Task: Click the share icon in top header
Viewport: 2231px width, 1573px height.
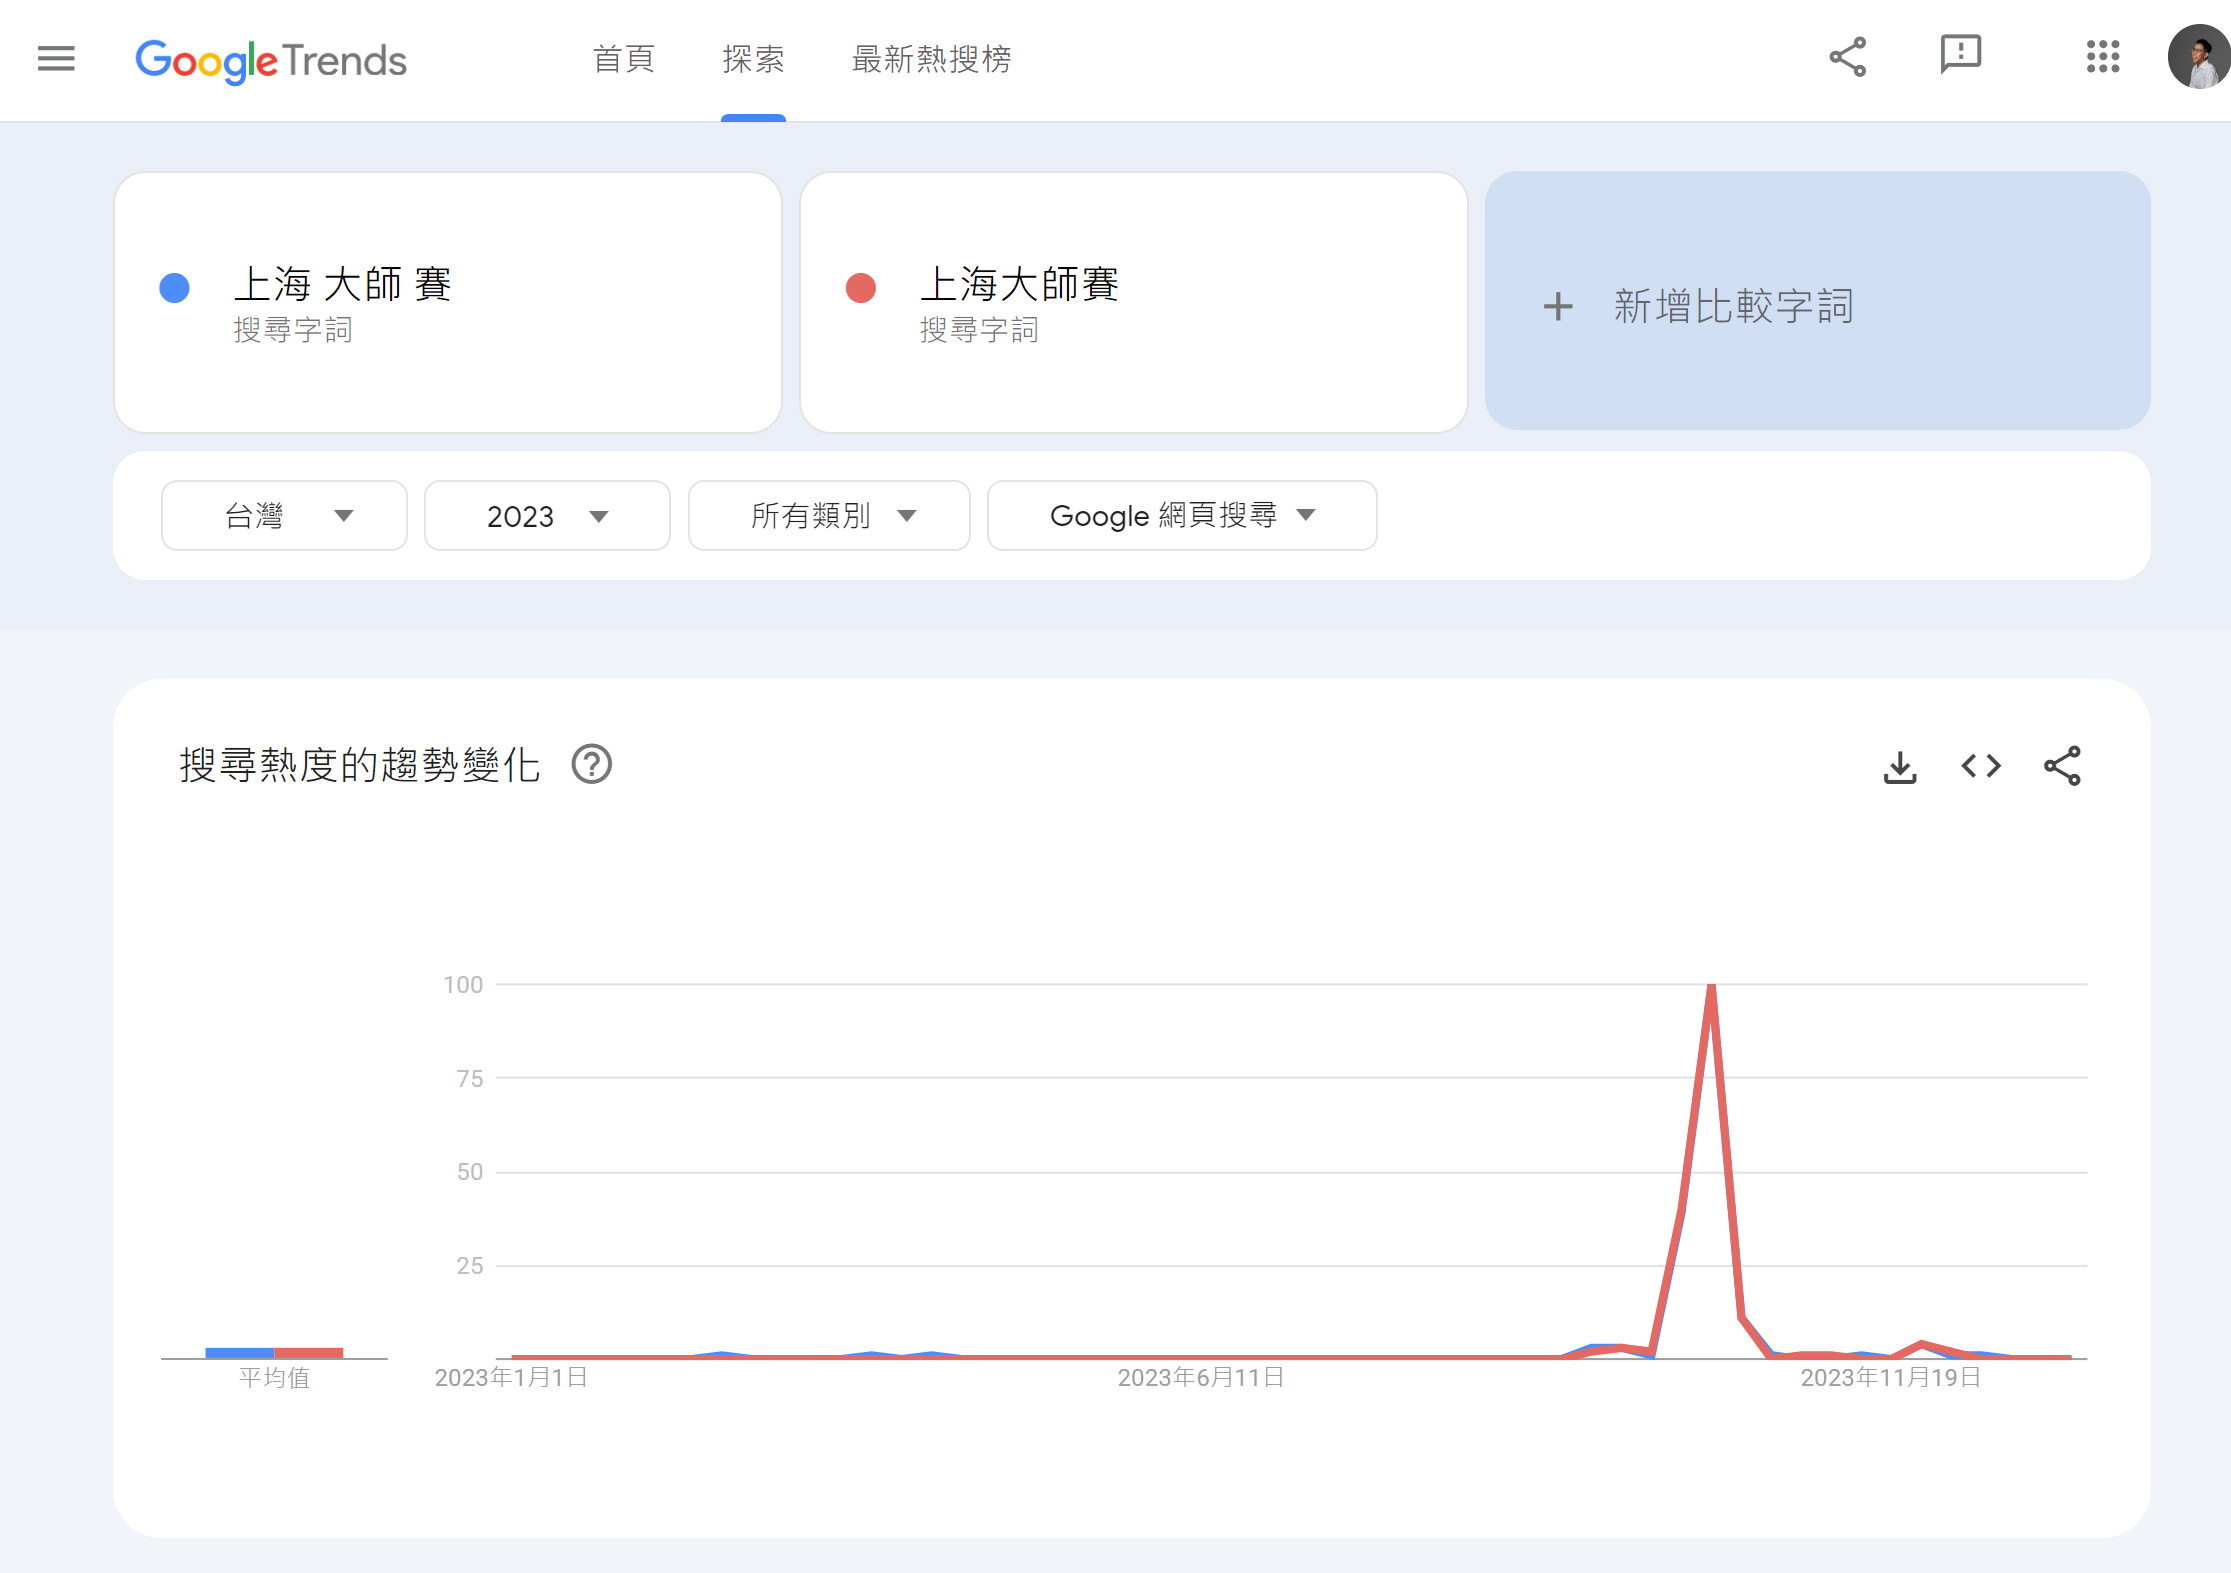Action: pos(1847,57)
